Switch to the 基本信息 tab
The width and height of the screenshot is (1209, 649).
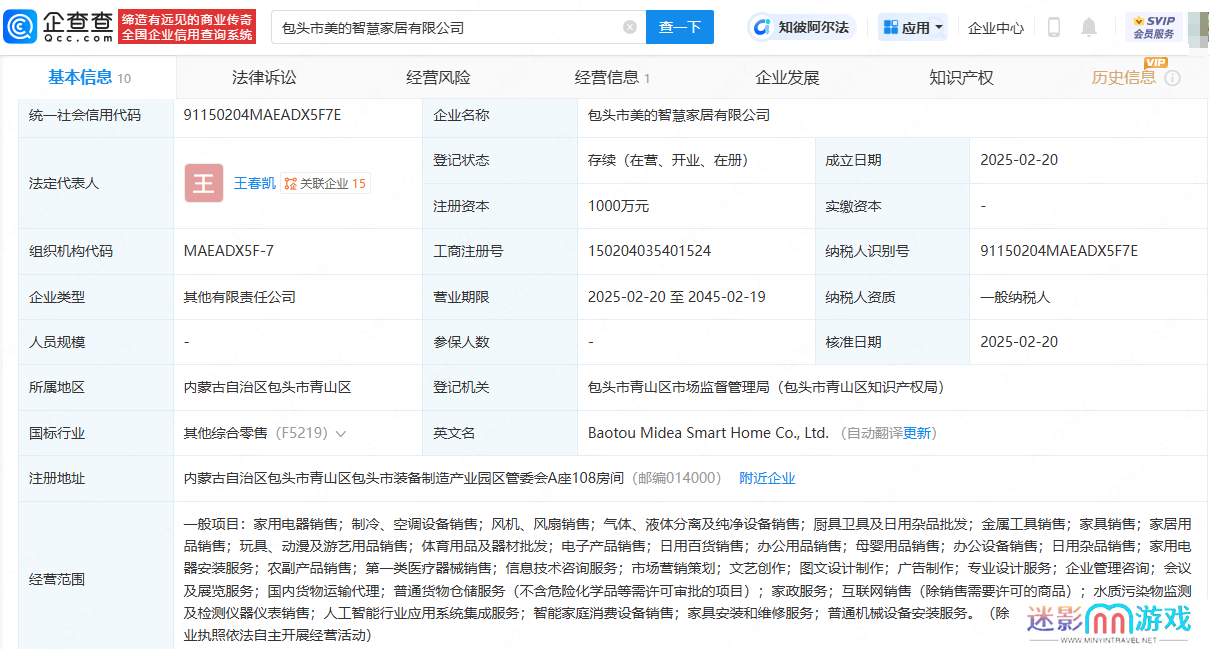(x=89, y=77)
